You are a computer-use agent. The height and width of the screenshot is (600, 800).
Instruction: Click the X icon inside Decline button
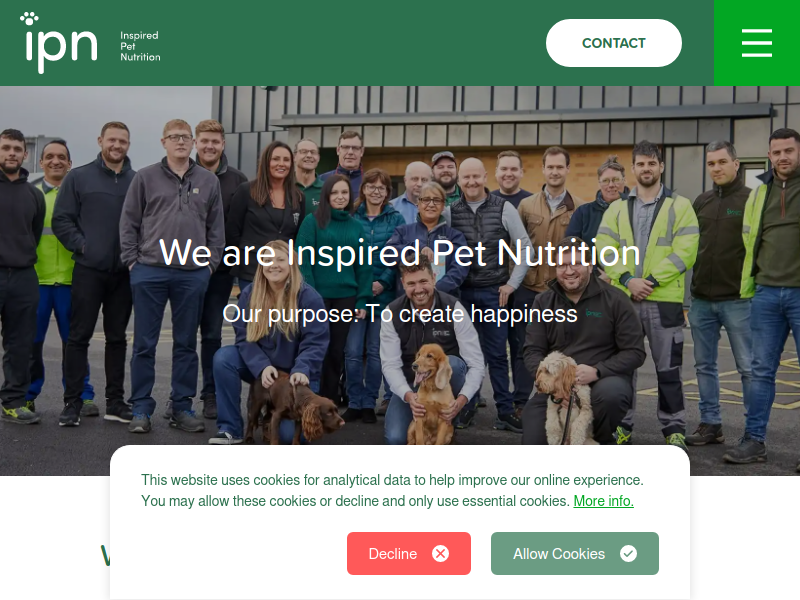(x=440, y=554)
